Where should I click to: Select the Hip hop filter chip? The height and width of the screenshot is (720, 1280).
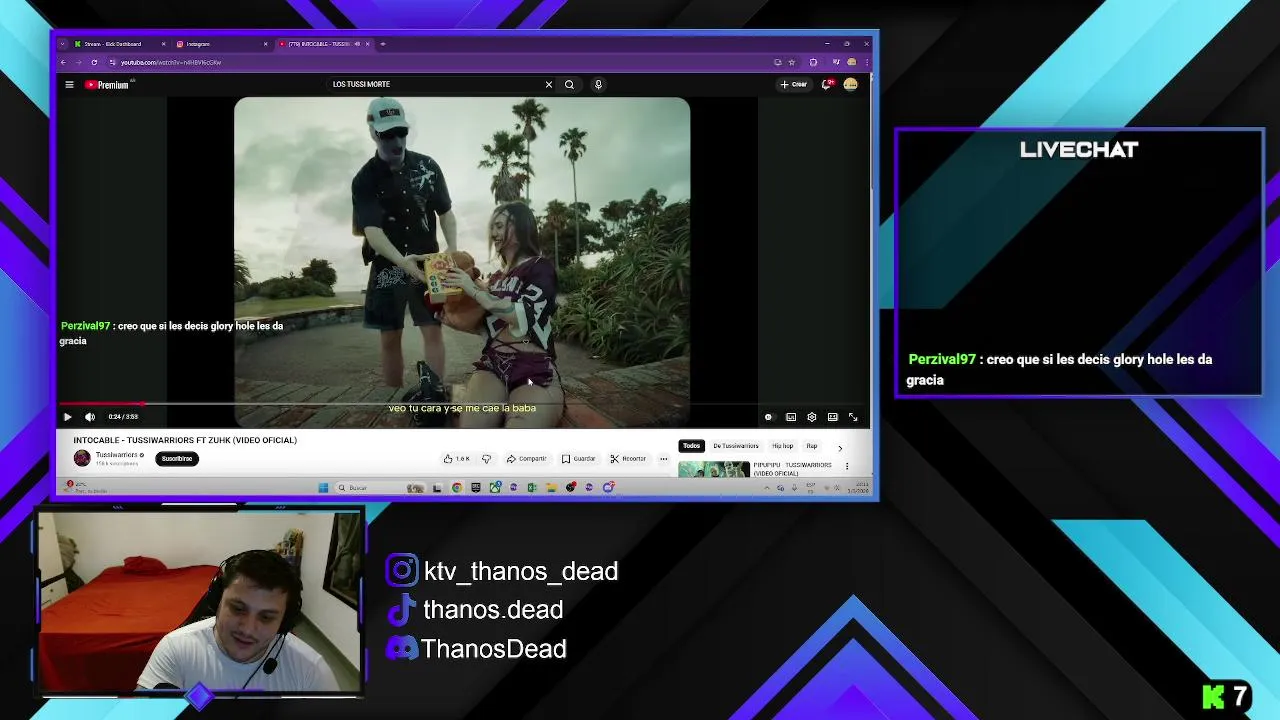tap(782, 446)
